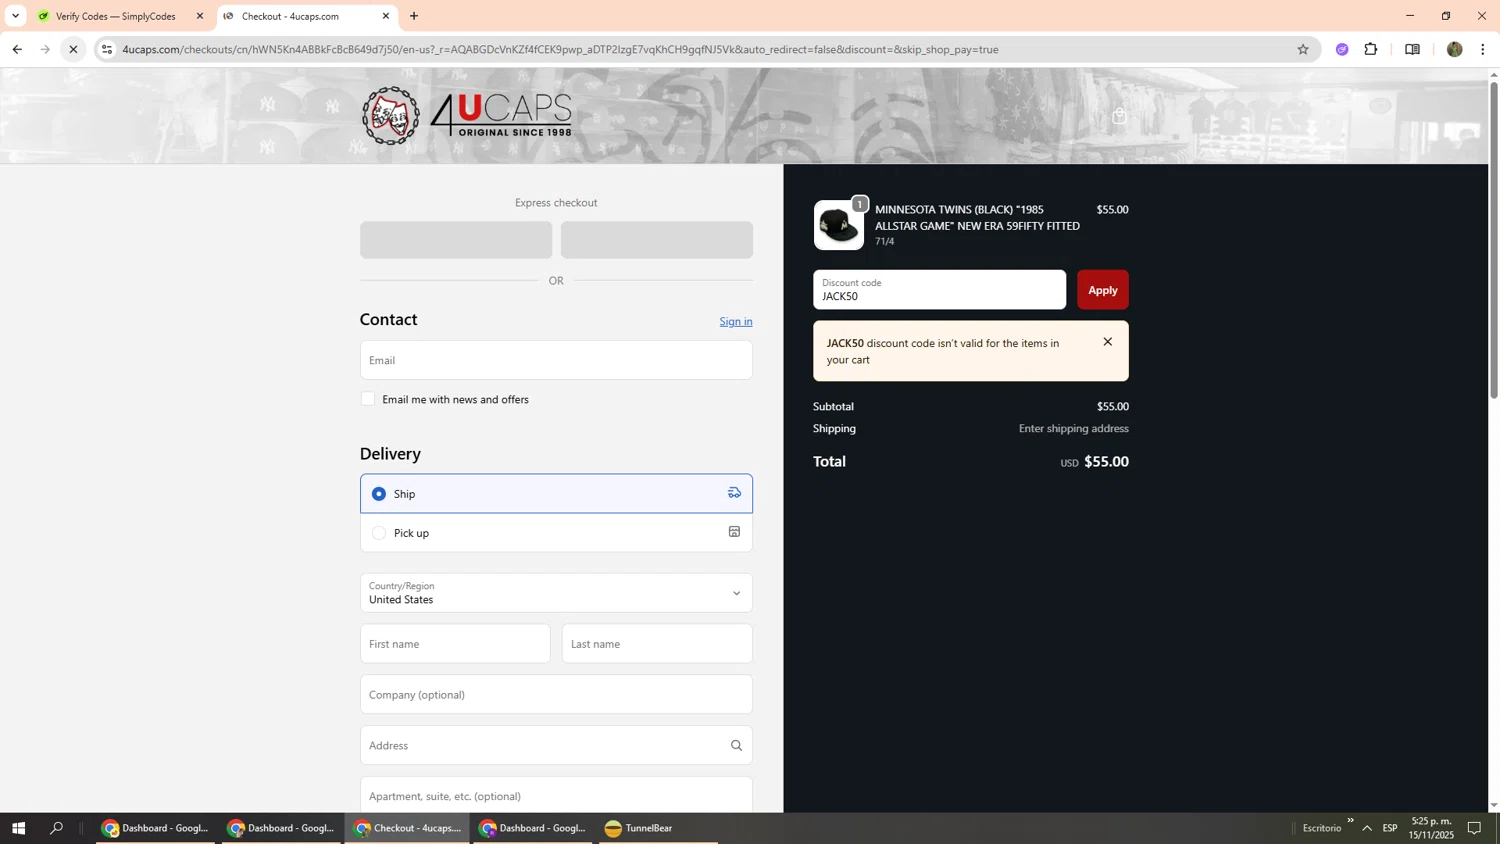Screen dimensions: 1500x844
Task: Switch to Verify Codes — SimplyCodes tab
Action: click(x=120, y=16)
